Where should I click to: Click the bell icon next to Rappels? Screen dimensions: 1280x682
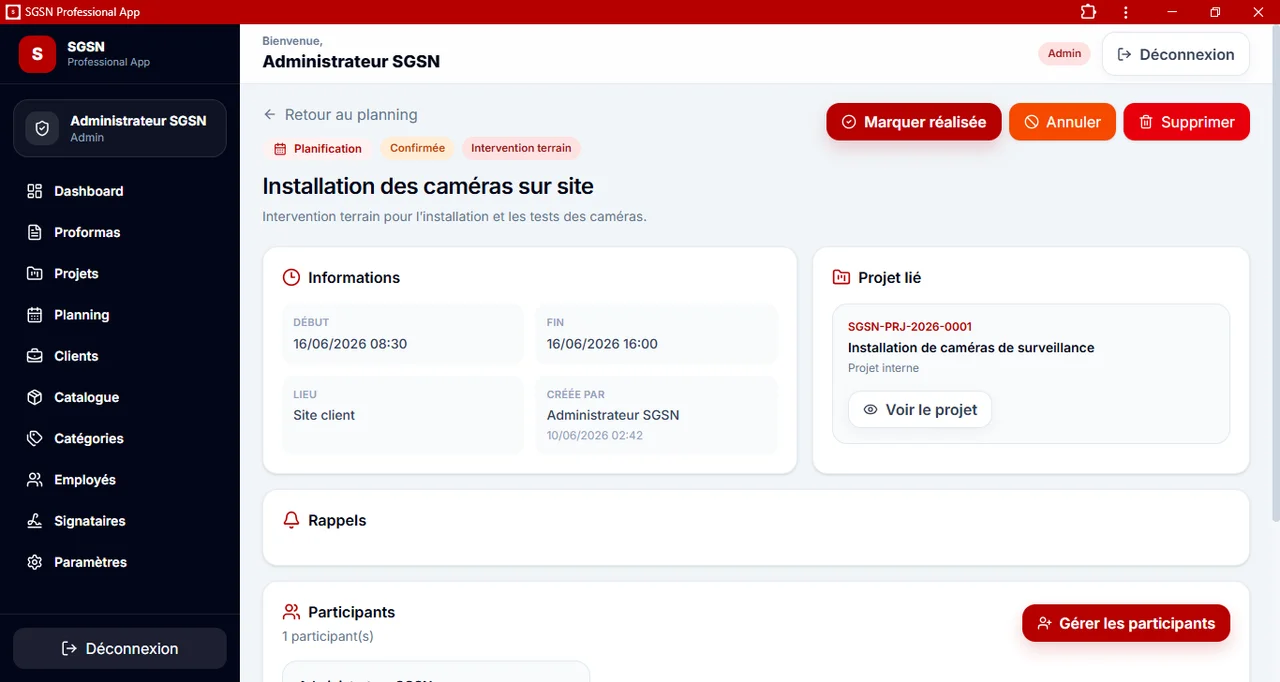(291, 520)
